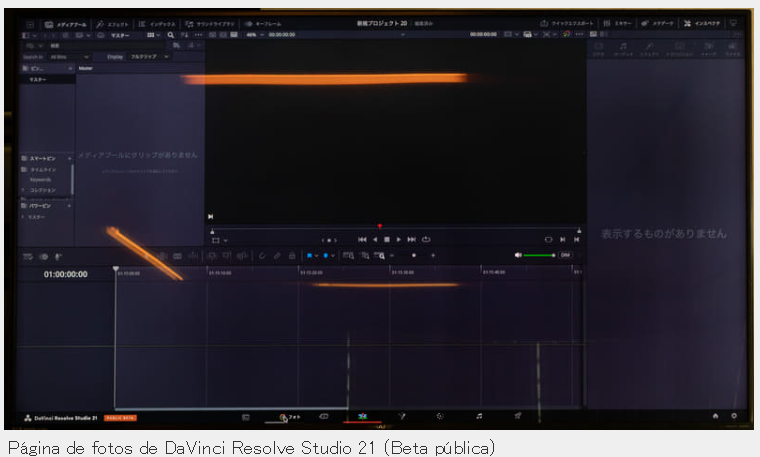Viewport: 760px width, 457px height.
Task: Switch to the Fairlight music-note page
Action: 479,416
